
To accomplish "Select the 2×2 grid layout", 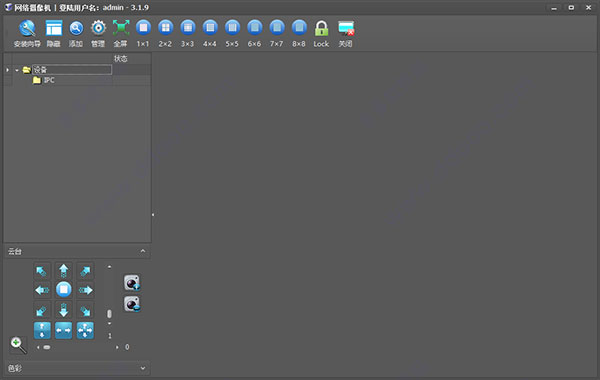I will tap(165, 34).
